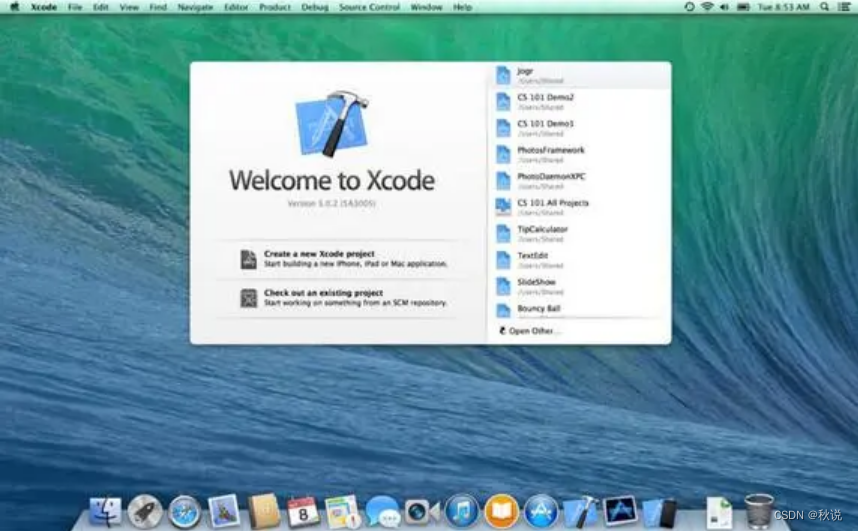Select CS 101 Demo1 project name
This screenshot has height=531, width=858.
[x=546, y=124]
